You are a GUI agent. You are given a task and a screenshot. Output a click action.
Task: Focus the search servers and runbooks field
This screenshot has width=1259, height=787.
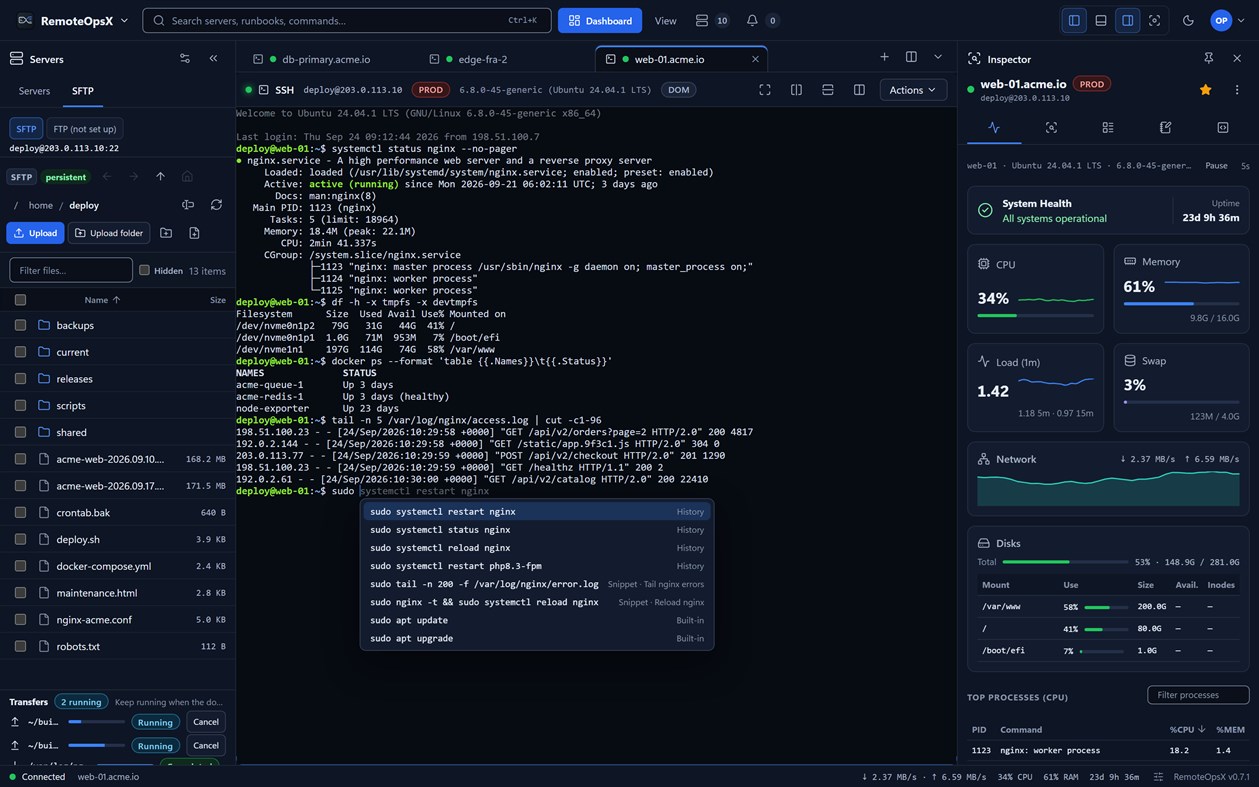pyautogui.click(x=347, y=20)
